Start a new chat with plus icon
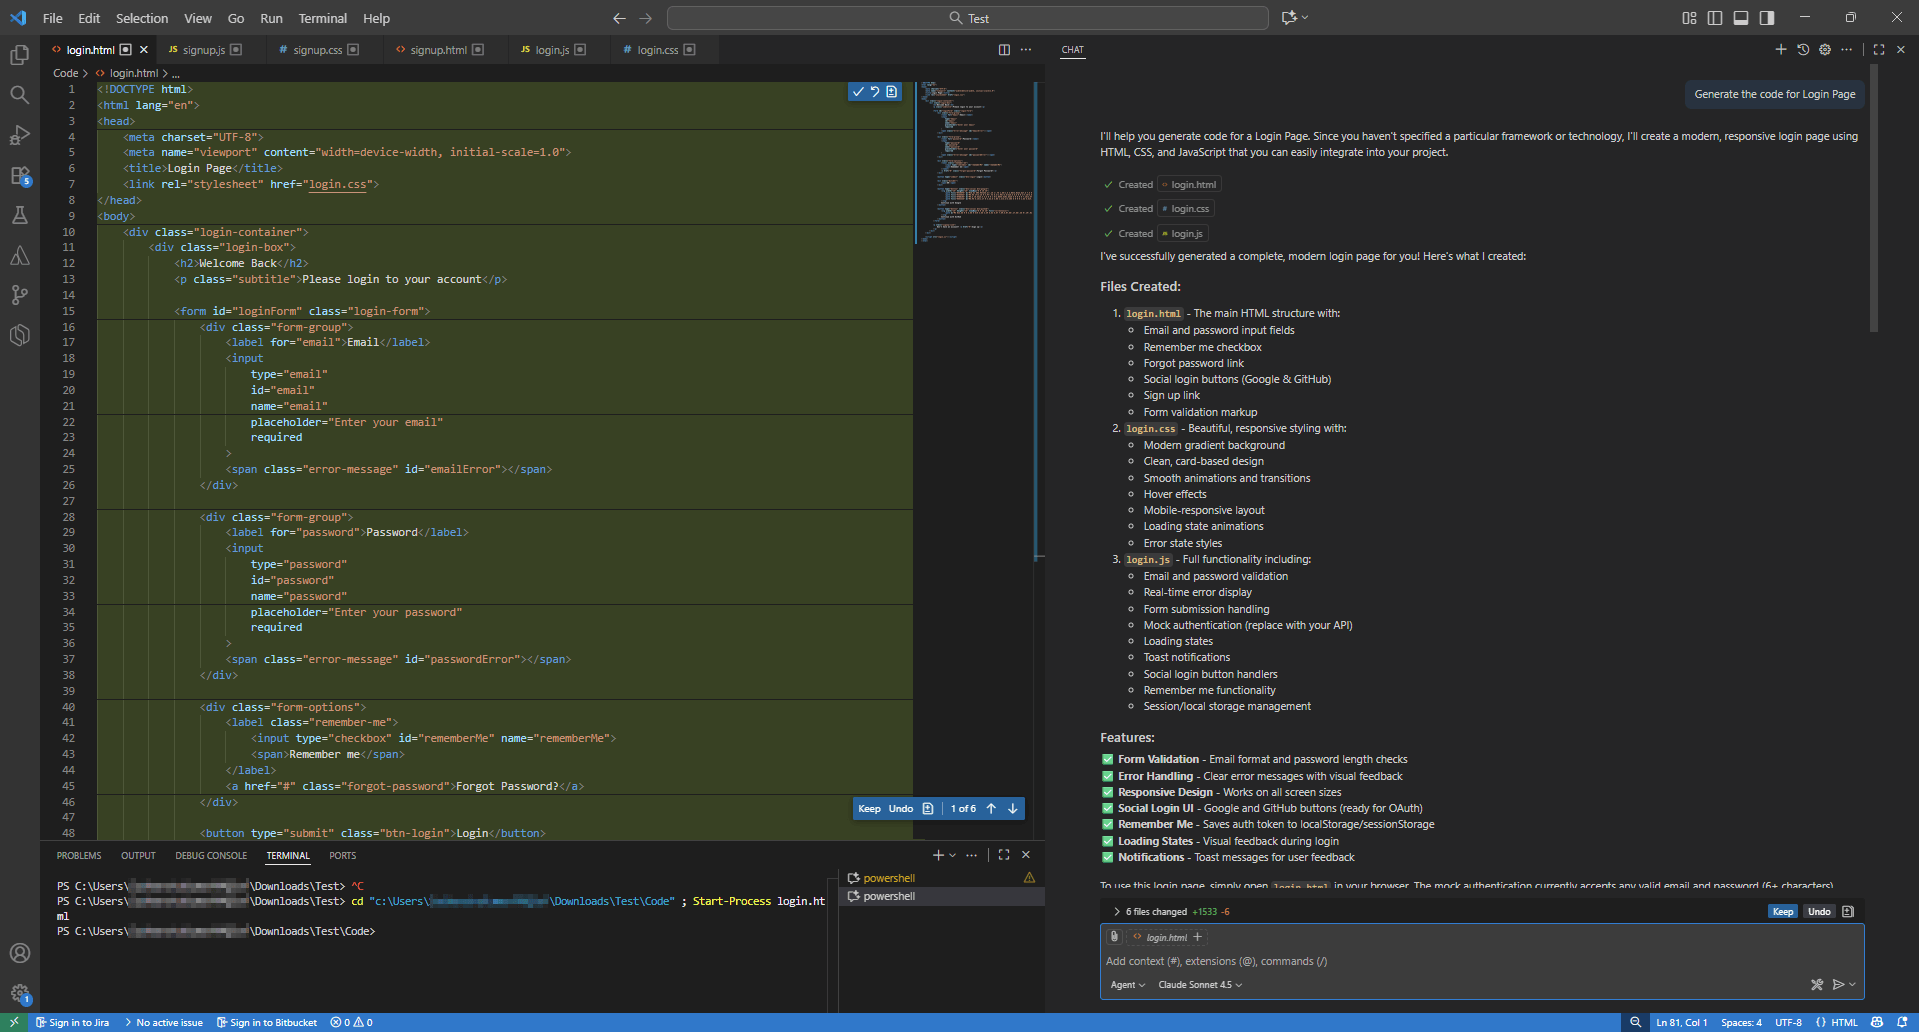Screen dimensions: 1919x1034 pyautogui.click(x=1781, y=49)
